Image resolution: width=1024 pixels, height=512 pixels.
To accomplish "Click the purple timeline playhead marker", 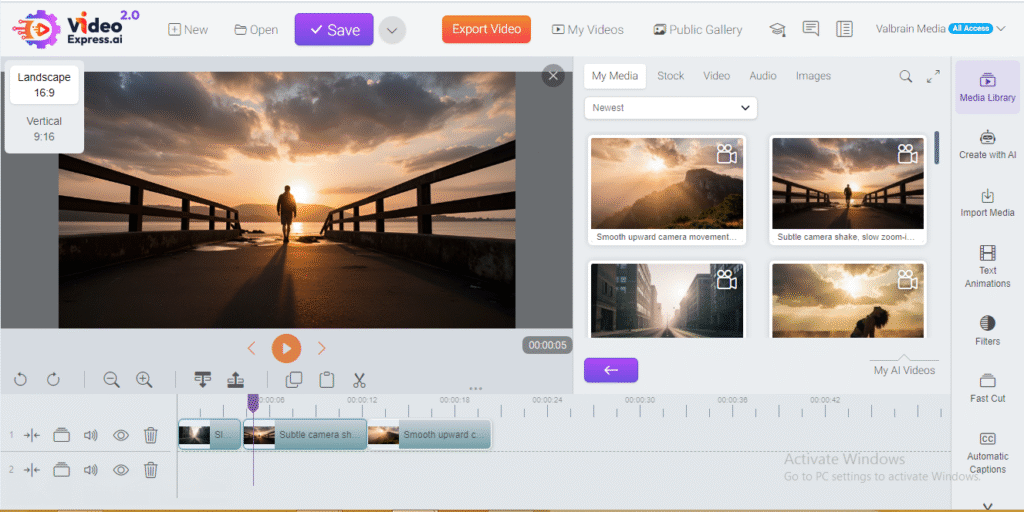I will coord(253,403).
